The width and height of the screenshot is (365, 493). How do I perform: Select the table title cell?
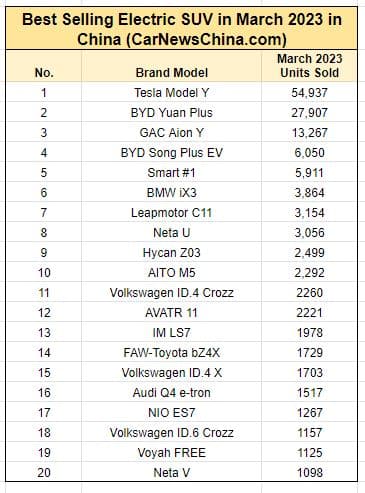point(182,29)
